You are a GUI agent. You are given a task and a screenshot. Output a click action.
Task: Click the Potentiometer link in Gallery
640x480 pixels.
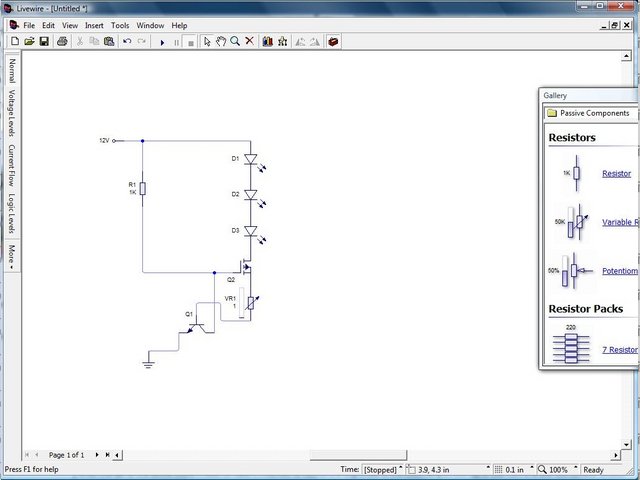[x=619, y=270]
